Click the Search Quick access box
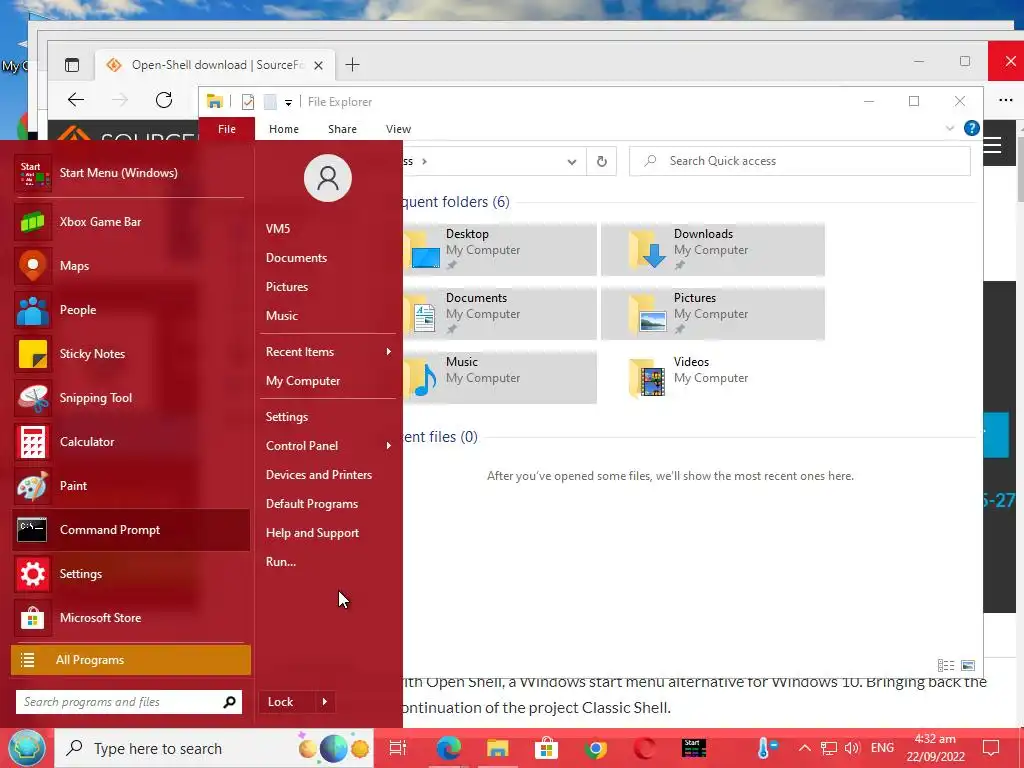Image resolution: width=1024 pixels, height=768 pixels. [x=799, y=161]
